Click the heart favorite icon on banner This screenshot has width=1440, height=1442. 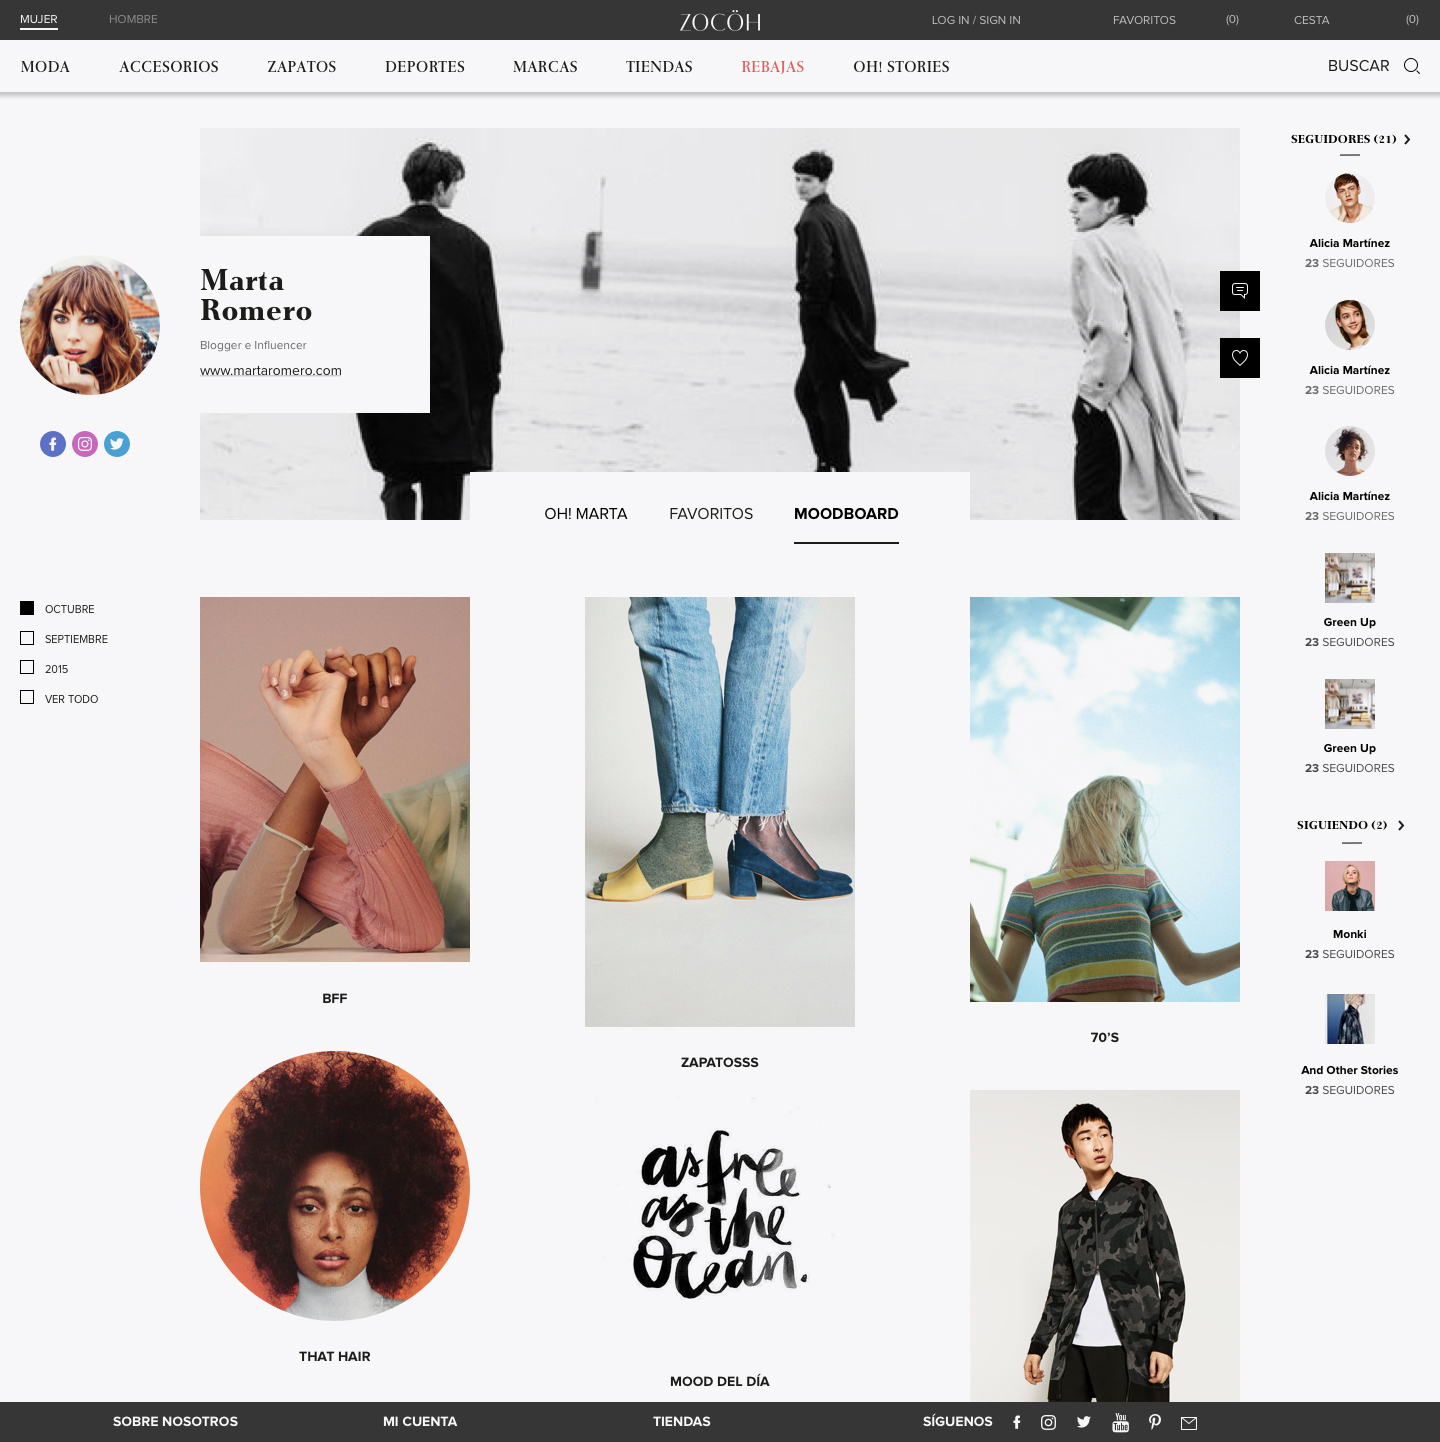(x=1239, y=358)
